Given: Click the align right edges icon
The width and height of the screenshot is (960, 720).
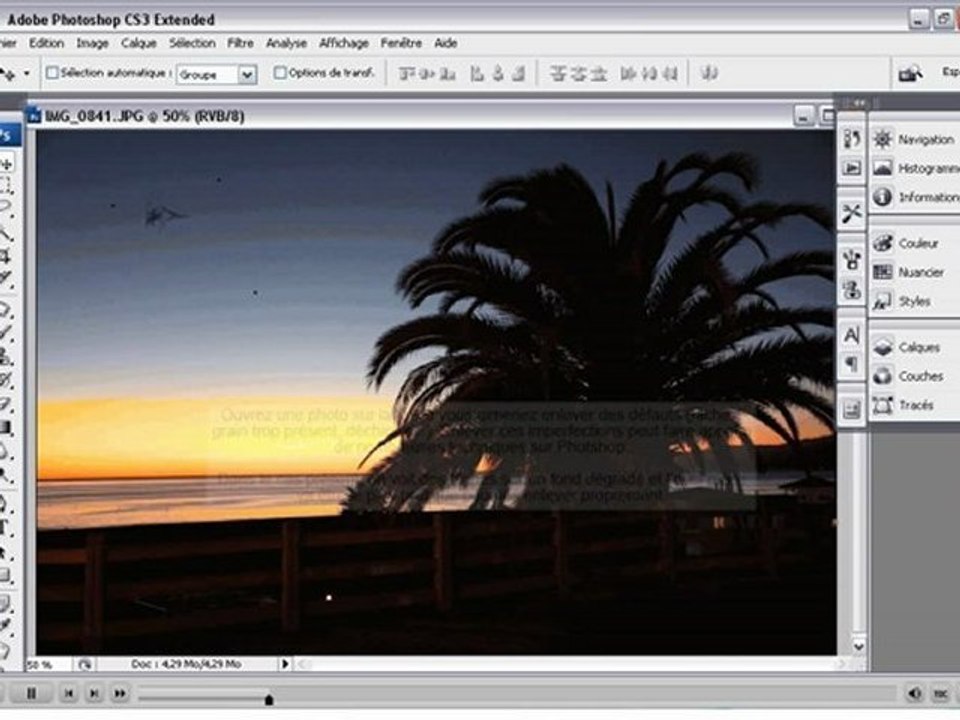Looking at the screenshot, I should (519, 74).
